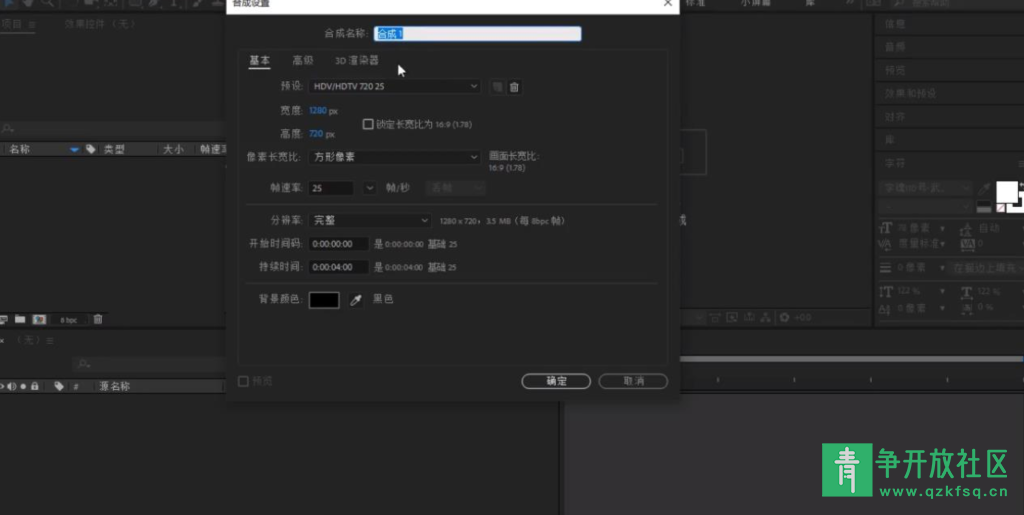This screenshot has width=1024, height=515.
Task: Open the Project search filter dropdown
Action: 7,129
